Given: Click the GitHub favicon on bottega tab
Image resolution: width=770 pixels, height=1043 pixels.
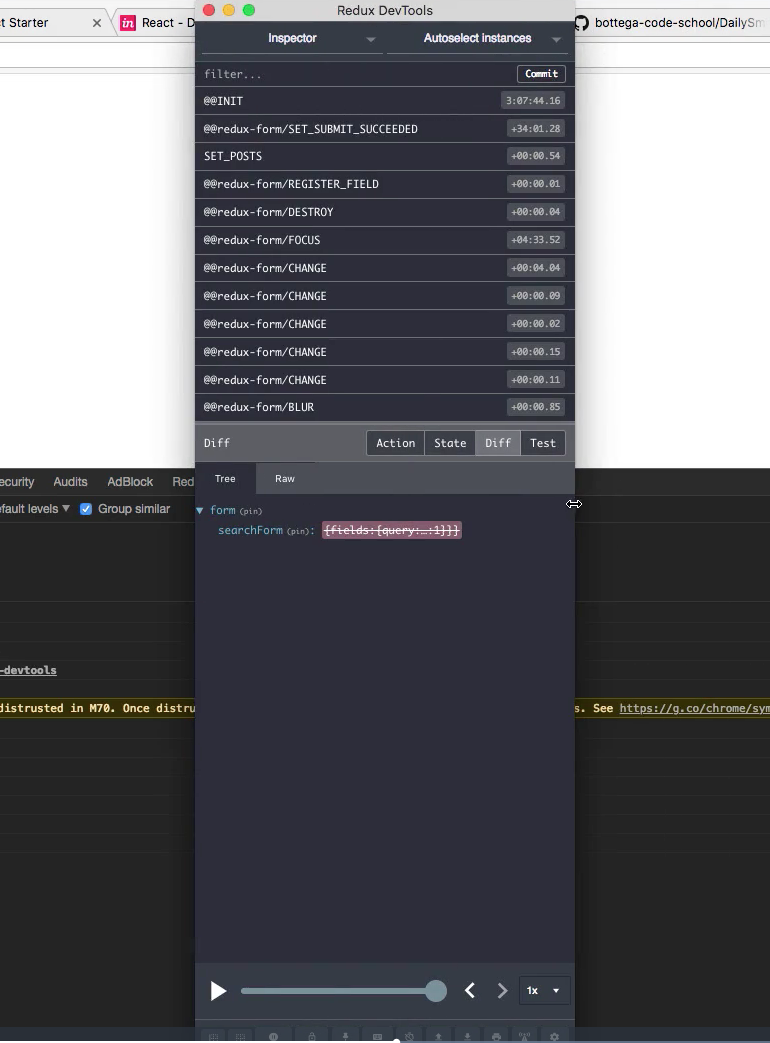Looking at the screenshot, I should pos(581,23).
